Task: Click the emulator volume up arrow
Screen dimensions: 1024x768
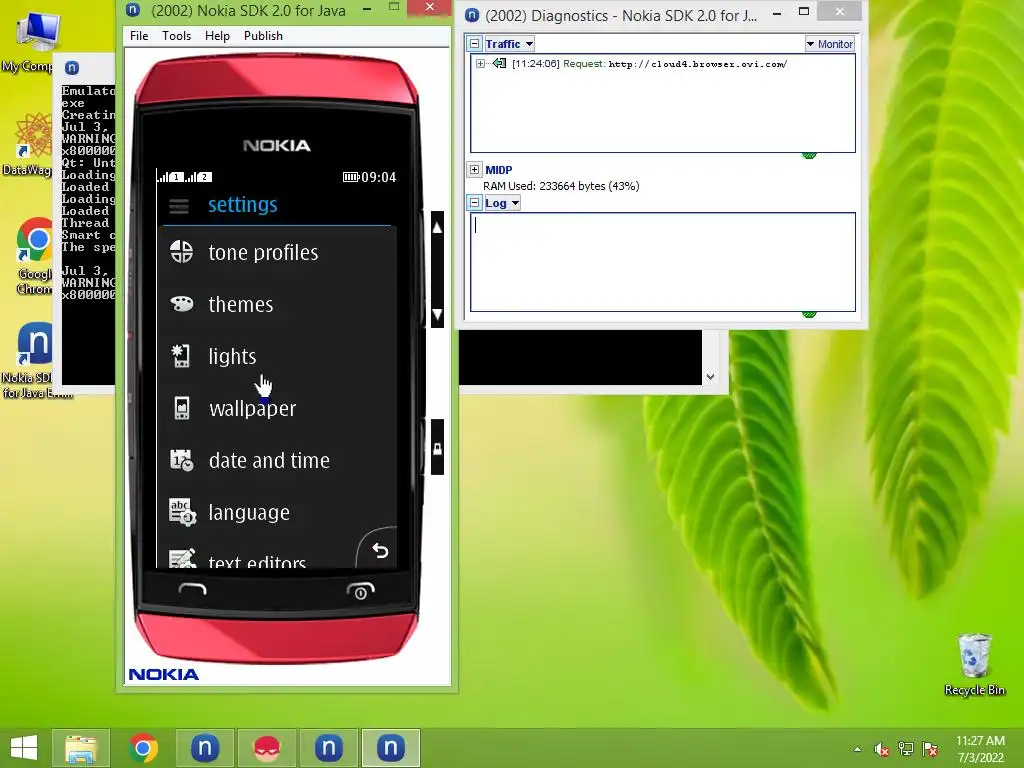Action: pyautogui.click(x=438, y=228)
